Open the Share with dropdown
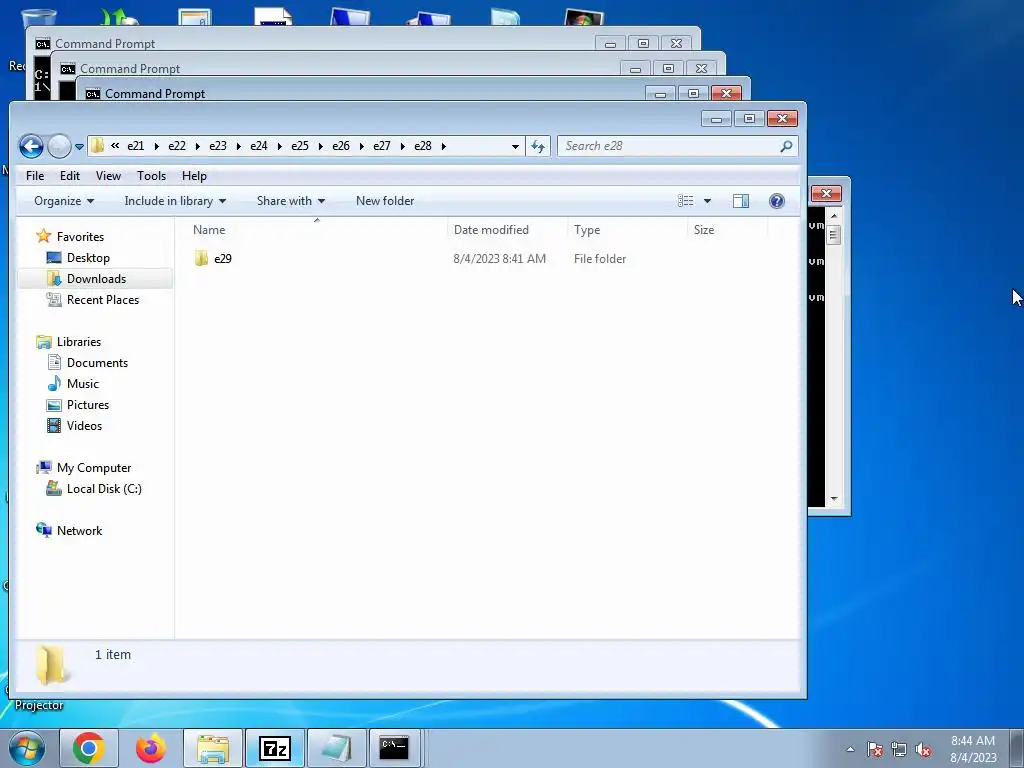1024x768 pixels. click(x=291, y=201)
